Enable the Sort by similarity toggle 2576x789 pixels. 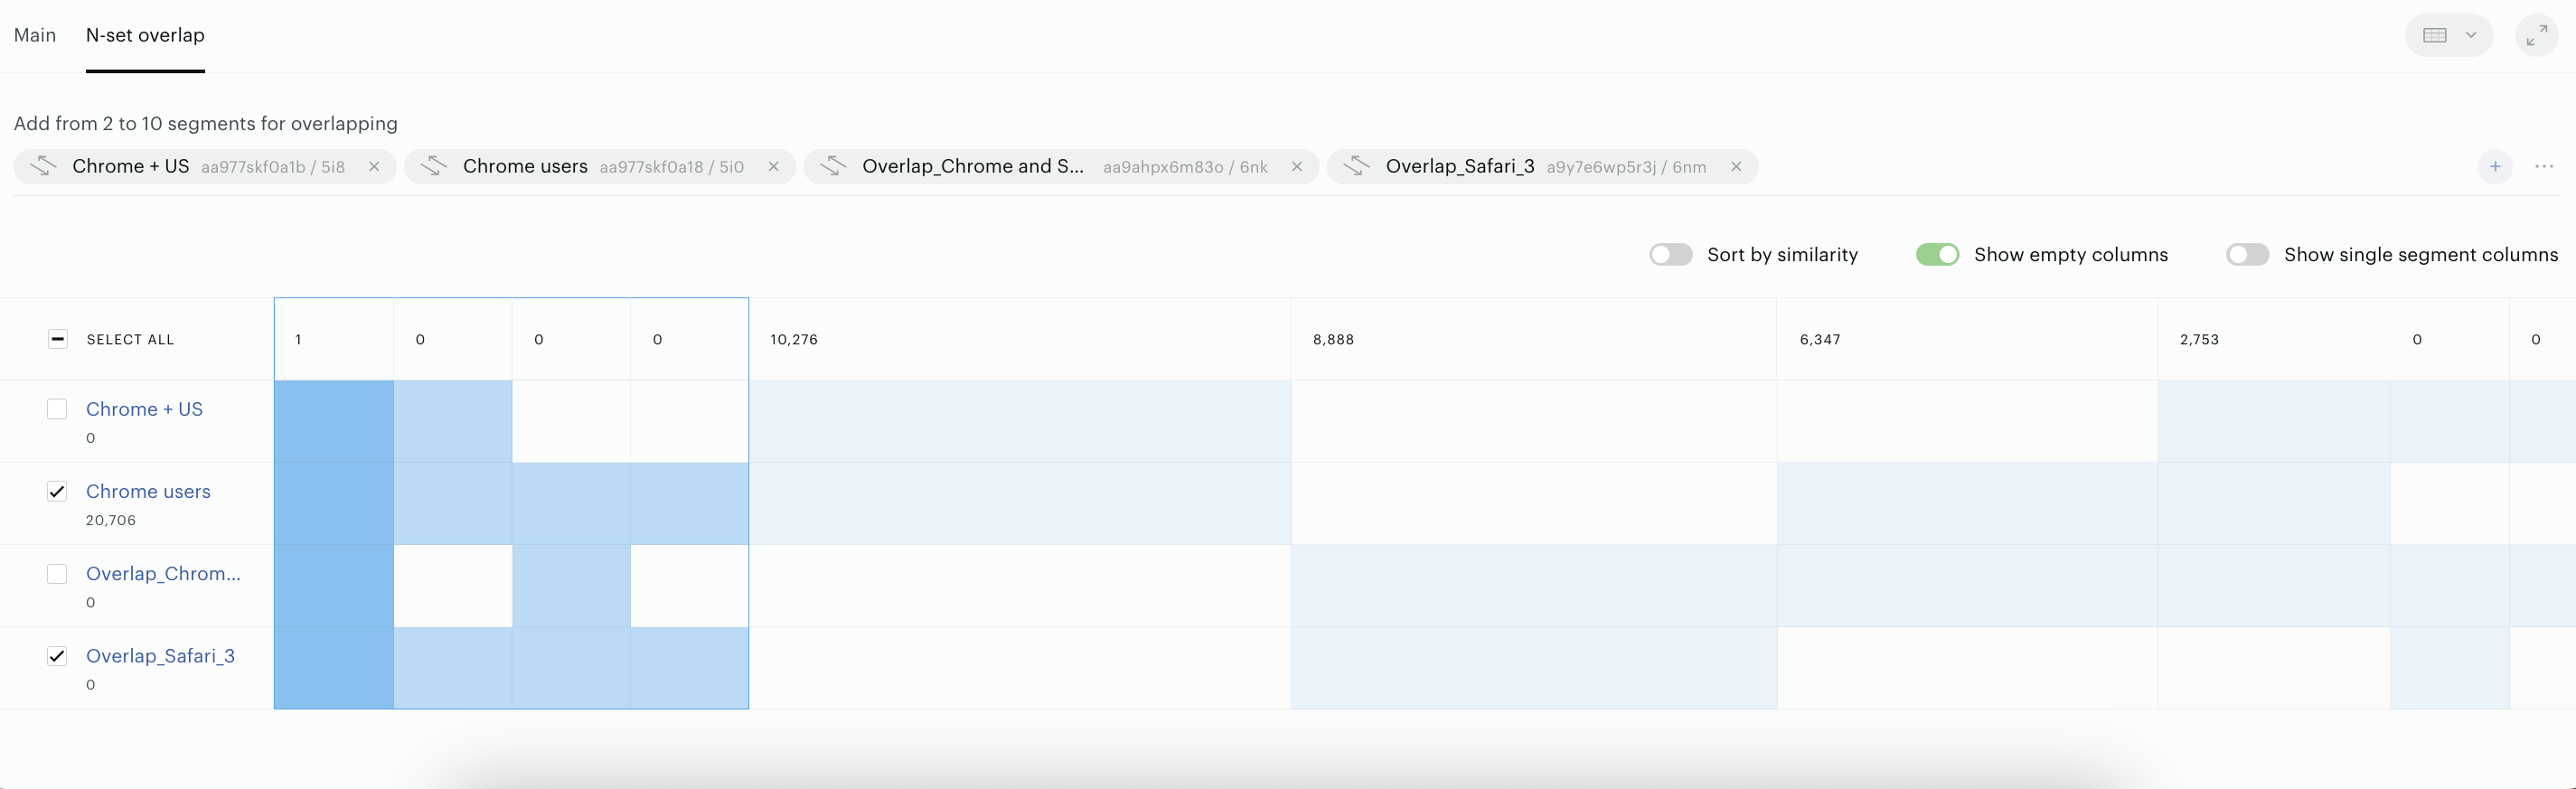(1670, 254)
